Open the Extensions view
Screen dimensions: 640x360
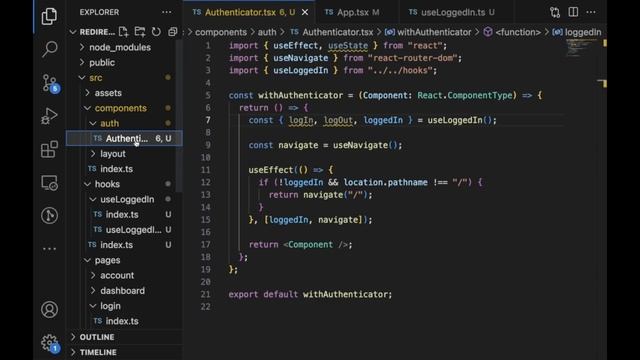(x=49, y=149)
